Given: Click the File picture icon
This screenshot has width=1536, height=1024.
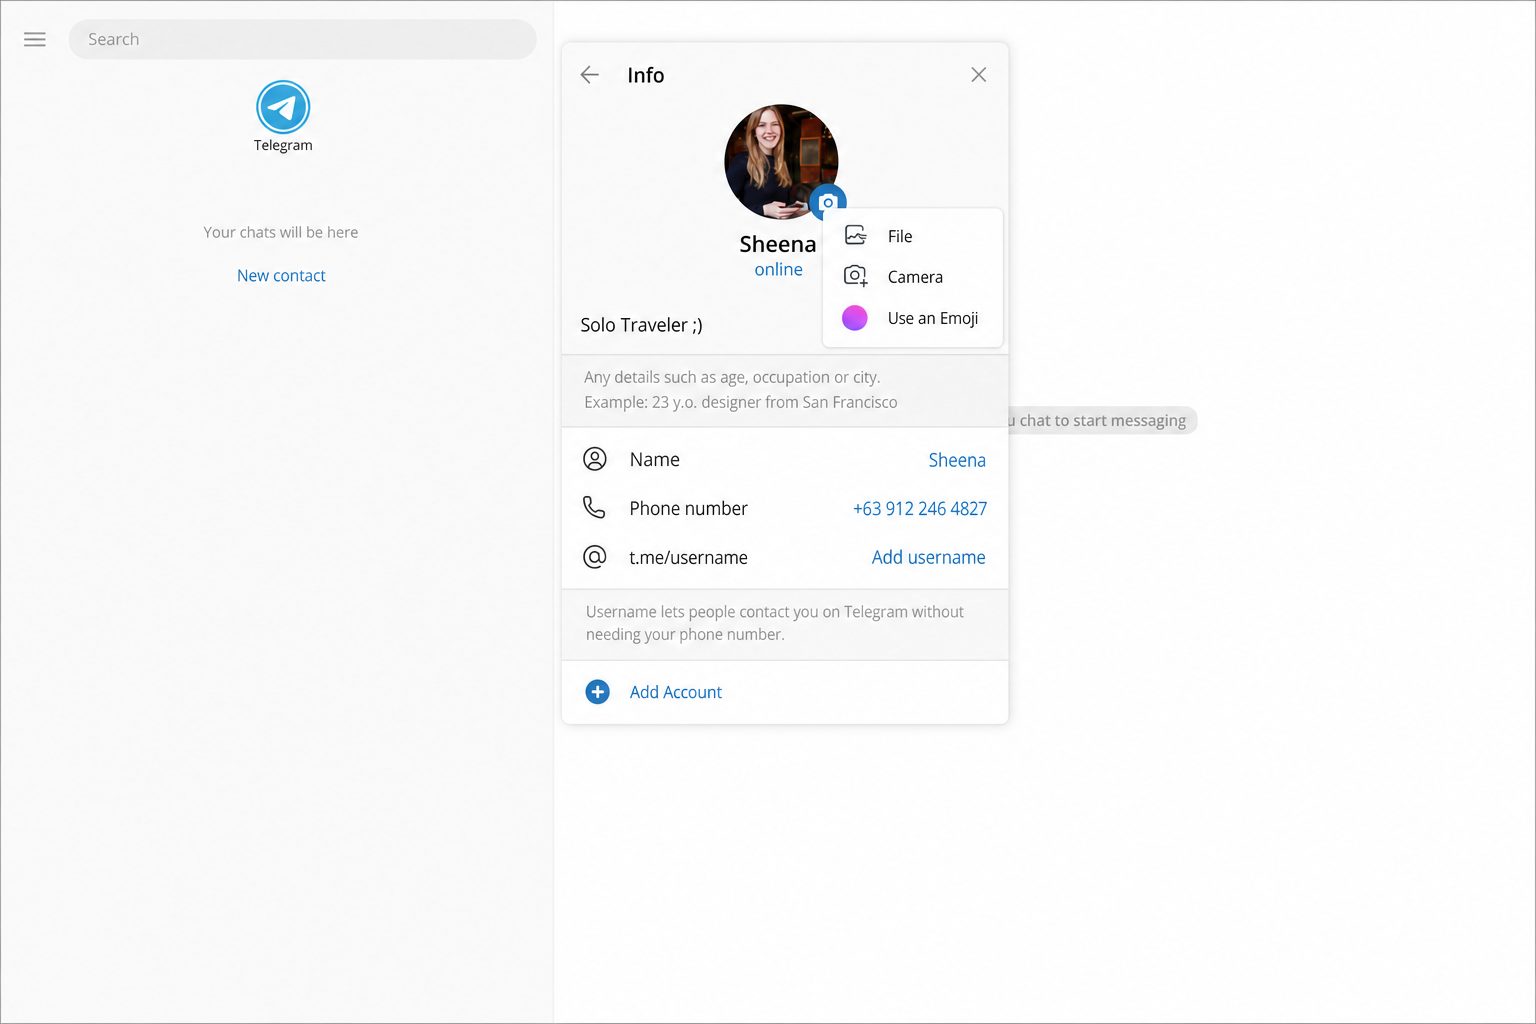Looking at the screenshot, I should [856, 236].
